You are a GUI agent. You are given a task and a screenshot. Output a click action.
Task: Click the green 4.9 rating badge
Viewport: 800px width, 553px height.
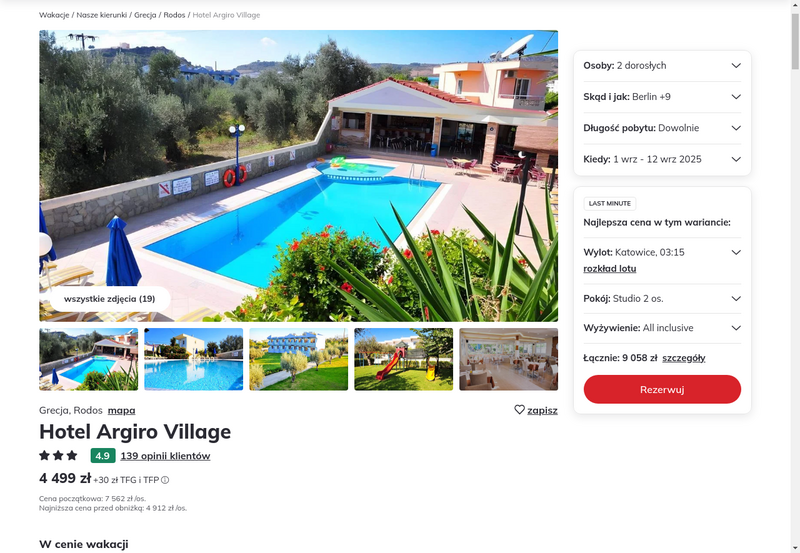click(103, 456)
